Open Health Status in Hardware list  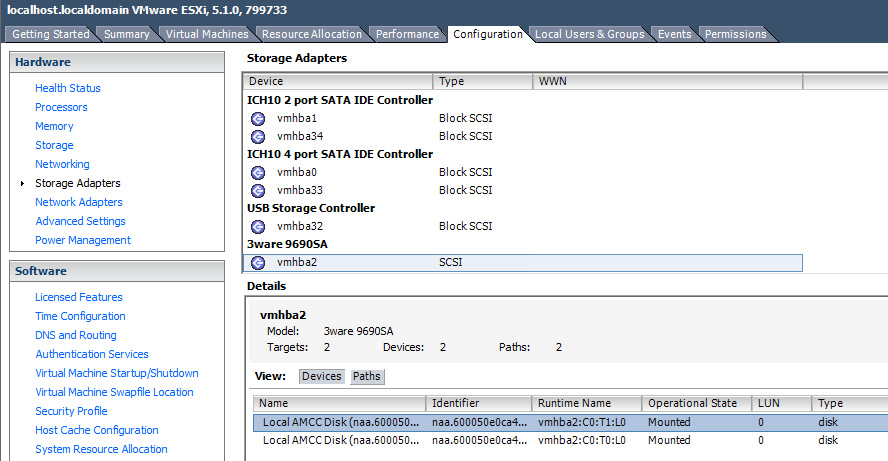(x=68, y=88)
